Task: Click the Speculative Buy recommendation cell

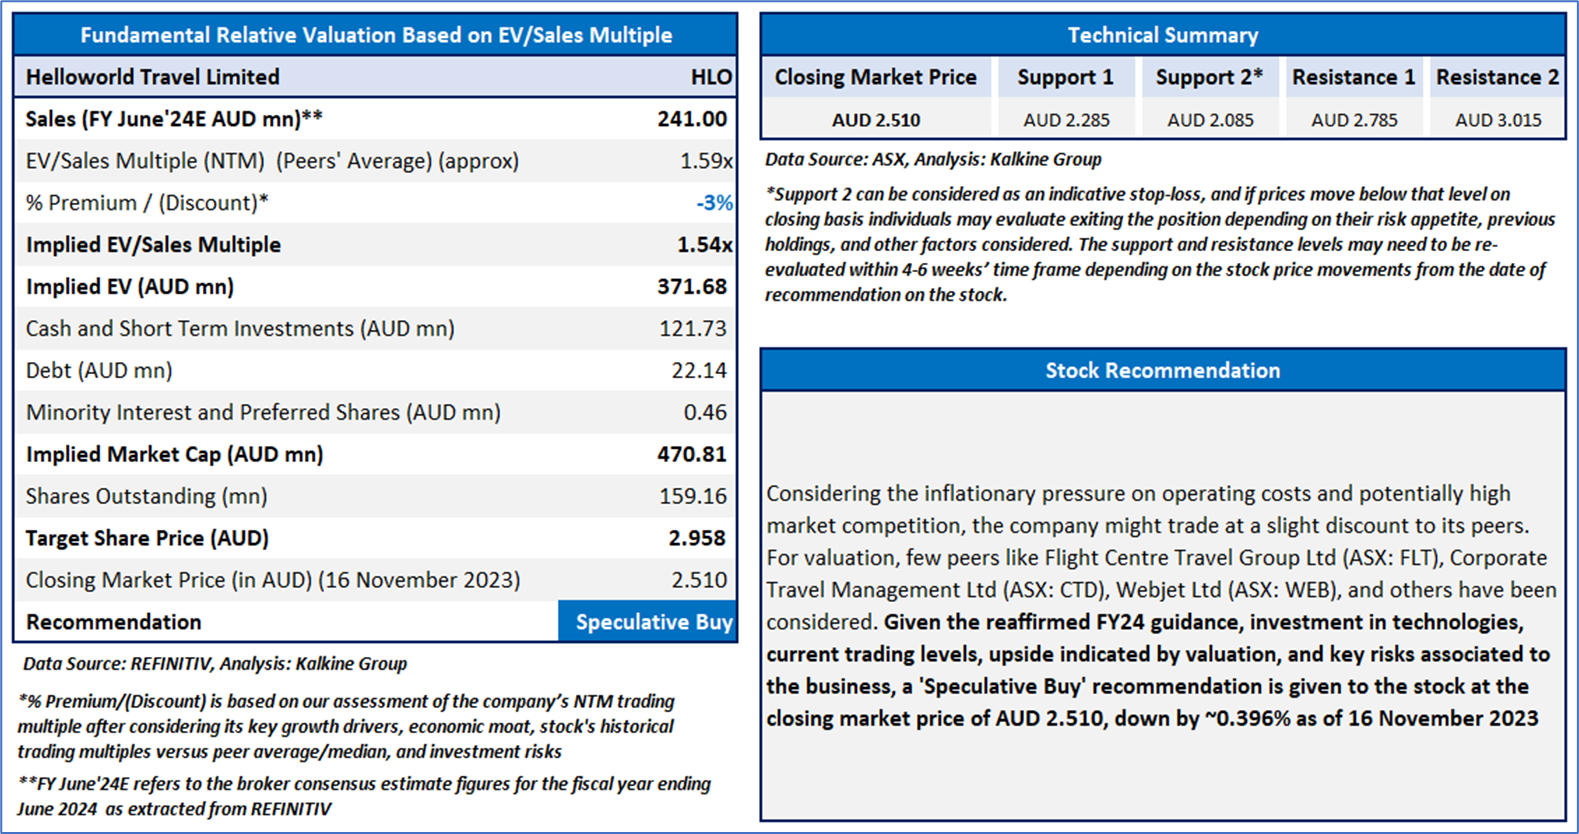Action: [653, 622]
